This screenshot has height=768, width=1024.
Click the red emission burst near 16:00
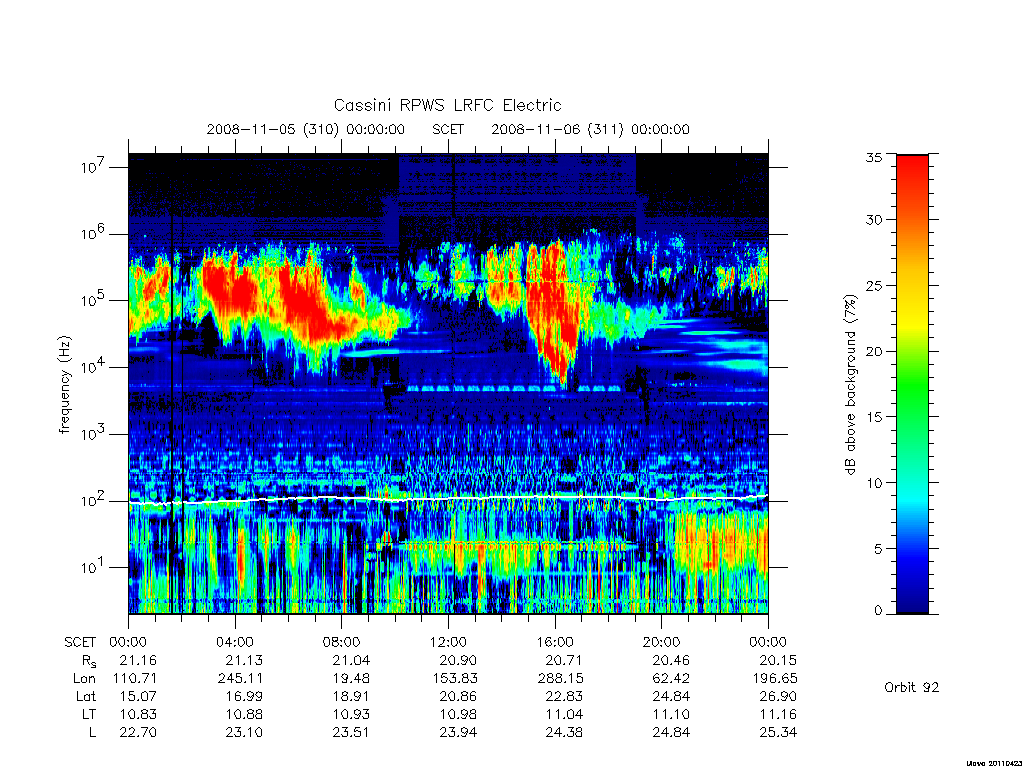(554, 307)
